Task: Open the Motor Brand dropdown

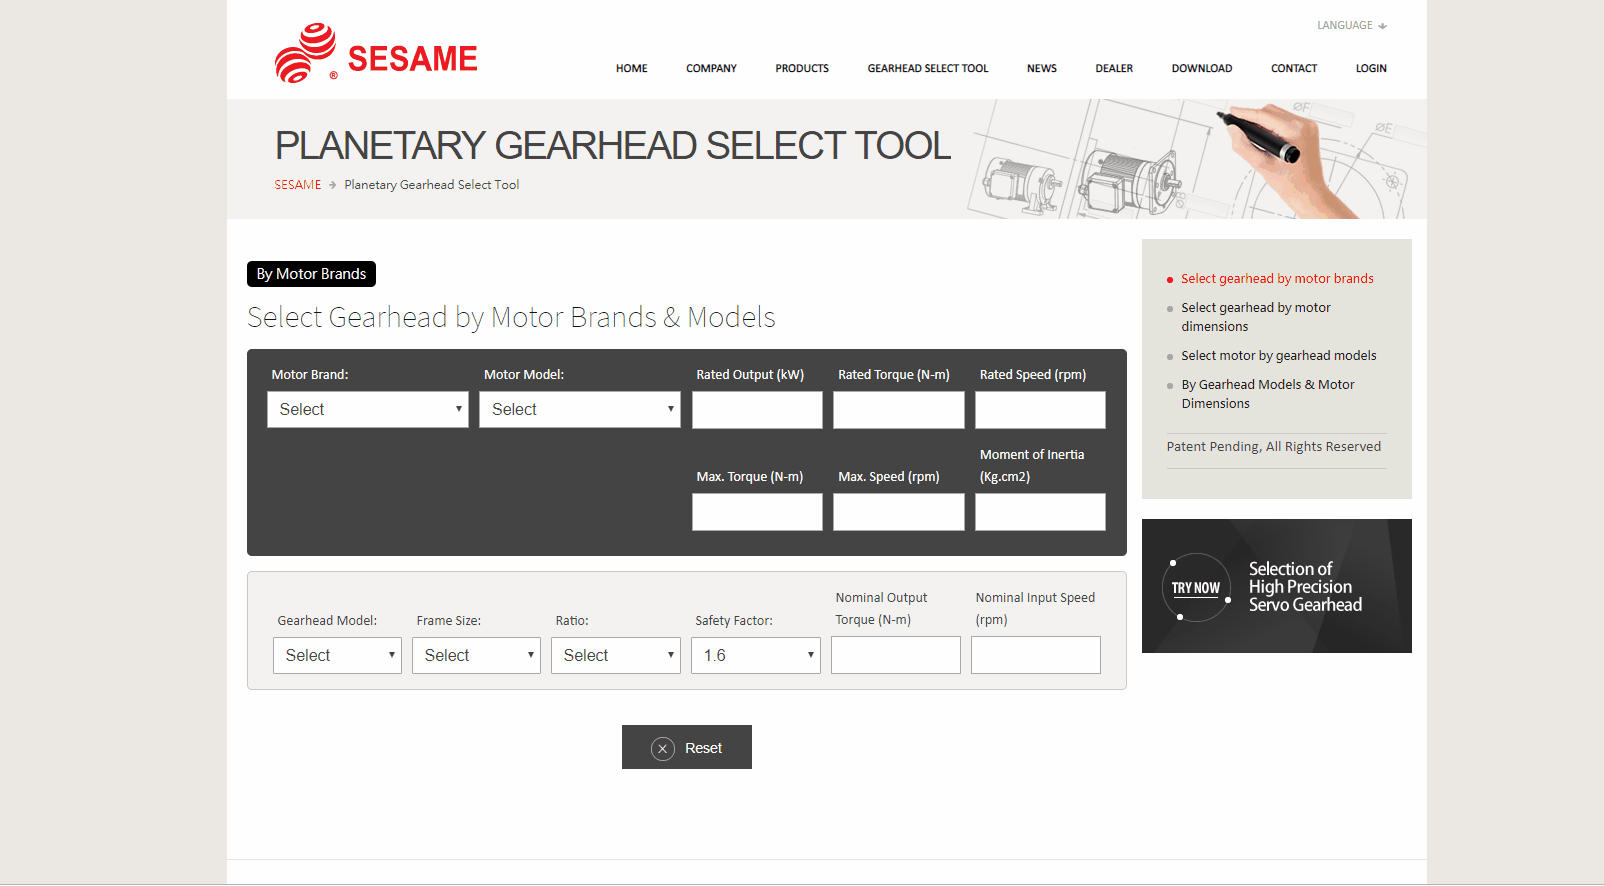Action: [x=368, y=409]
